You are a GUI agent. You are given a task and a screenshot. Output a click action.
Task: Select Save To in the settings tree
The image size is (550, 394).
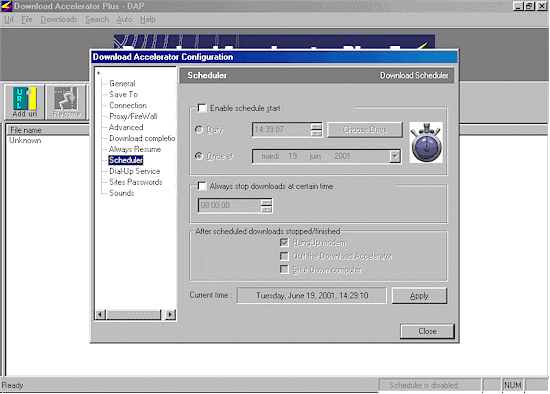click(123, 94)
